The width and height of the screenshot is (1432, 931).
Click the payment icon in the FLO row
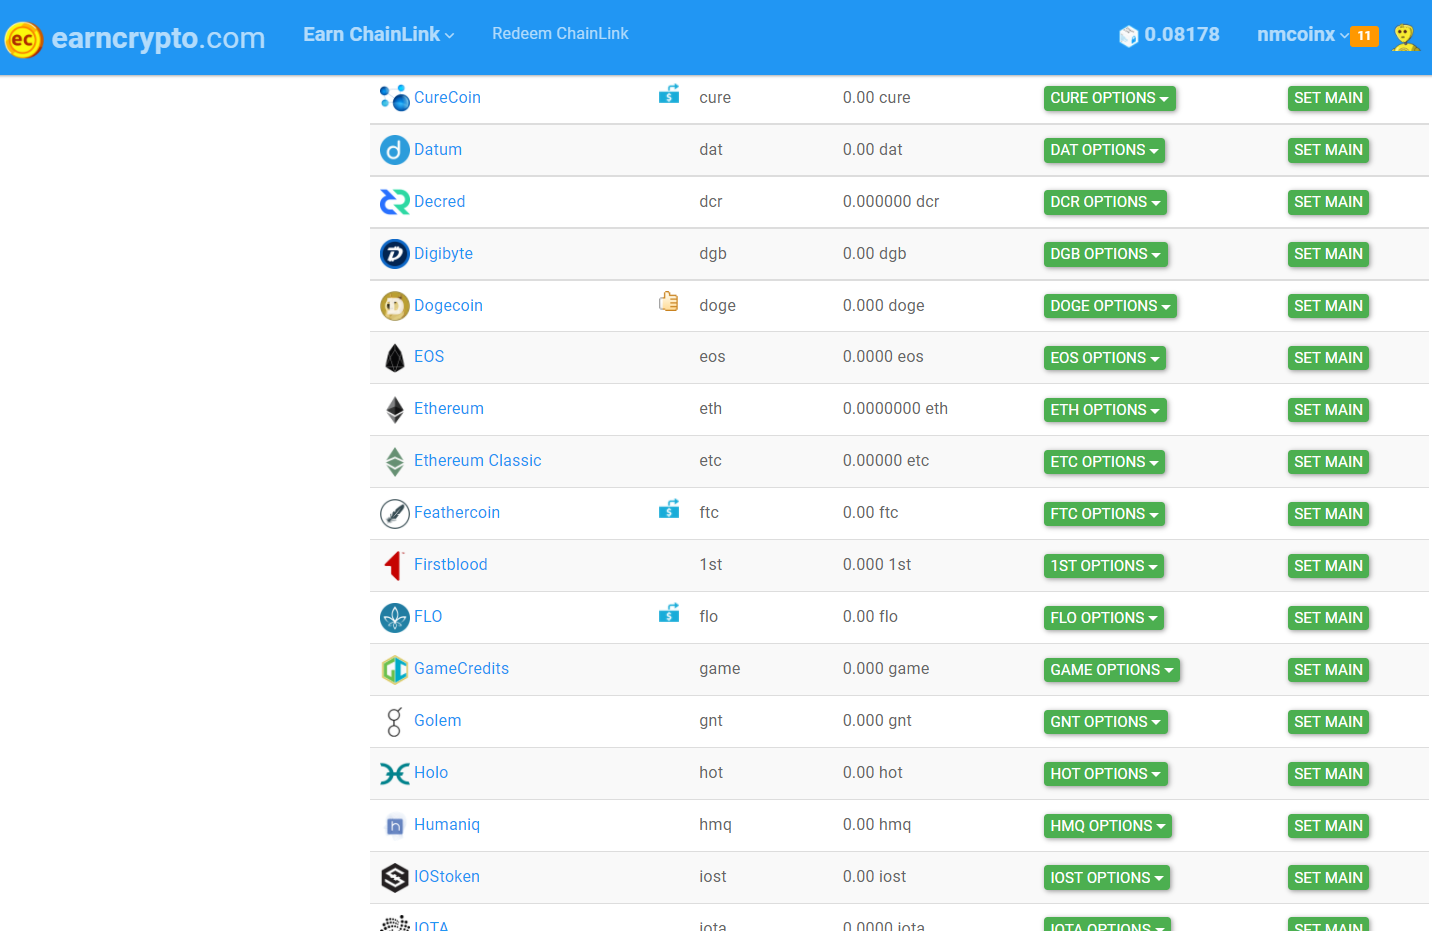669,613
